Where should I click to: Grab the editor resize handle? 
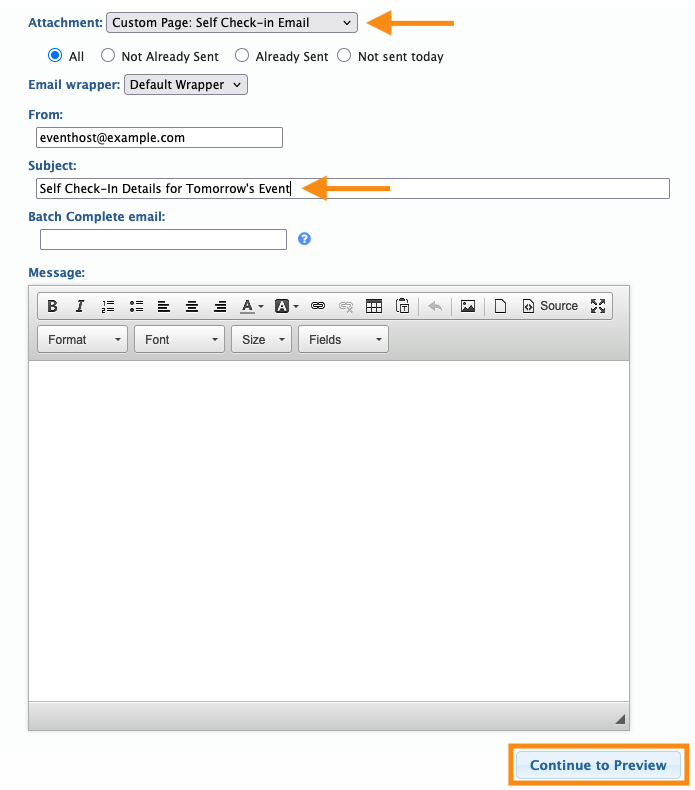pos(620,719)
